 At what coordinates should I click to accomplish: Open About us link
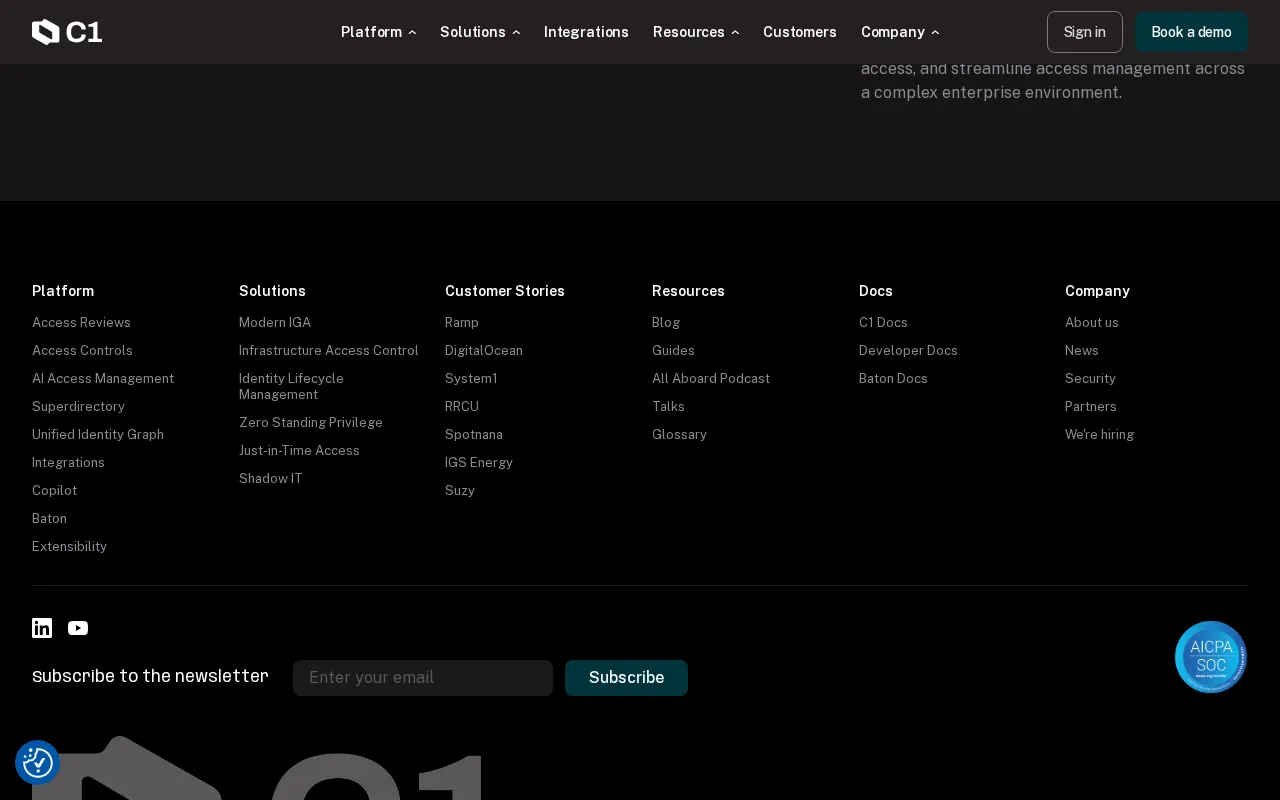1092,322
